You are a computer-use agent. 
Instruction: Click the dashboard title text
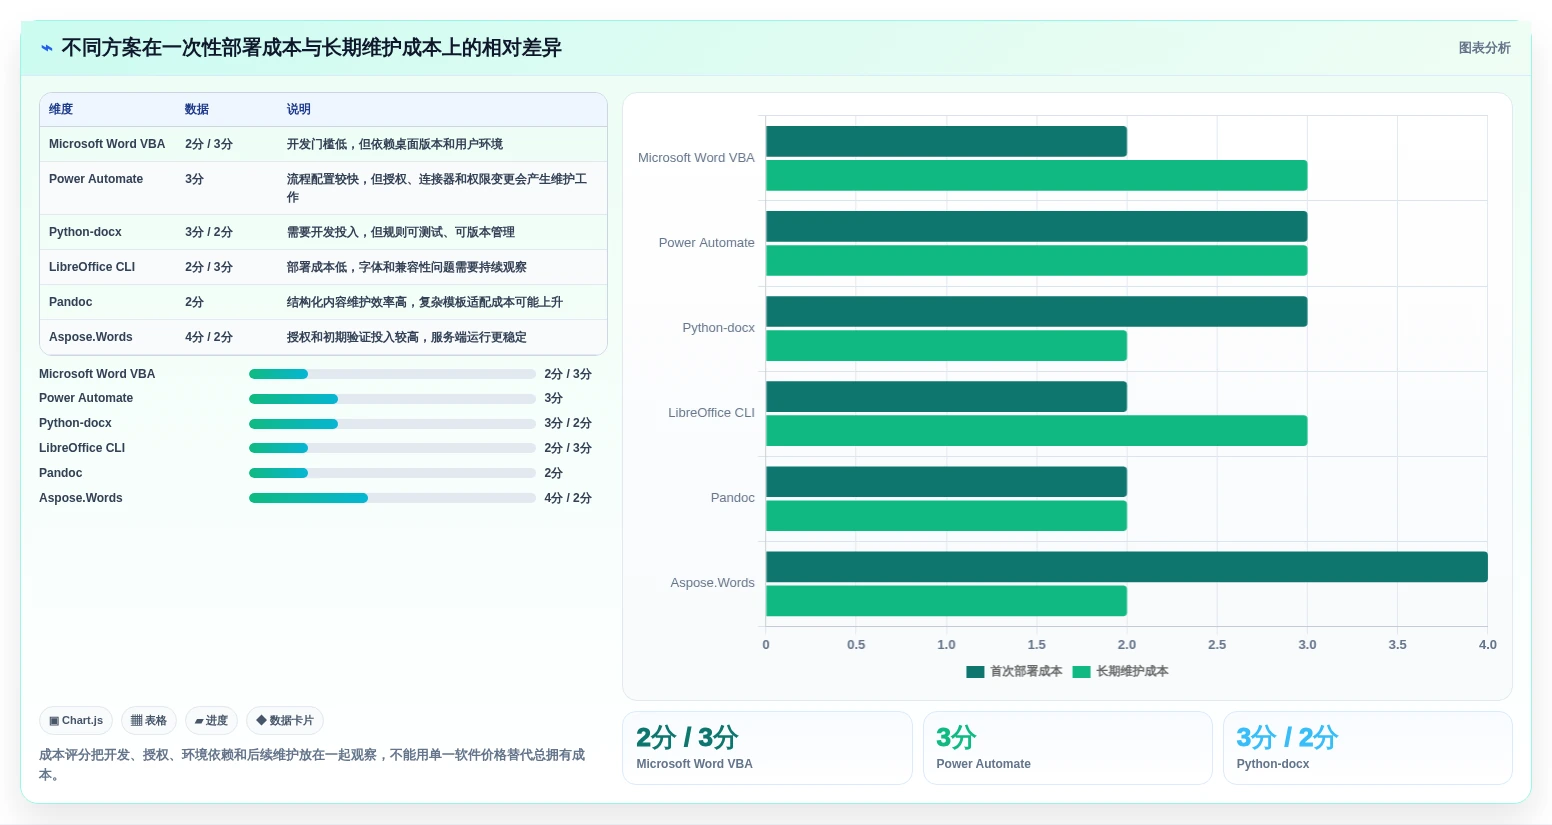311,48
